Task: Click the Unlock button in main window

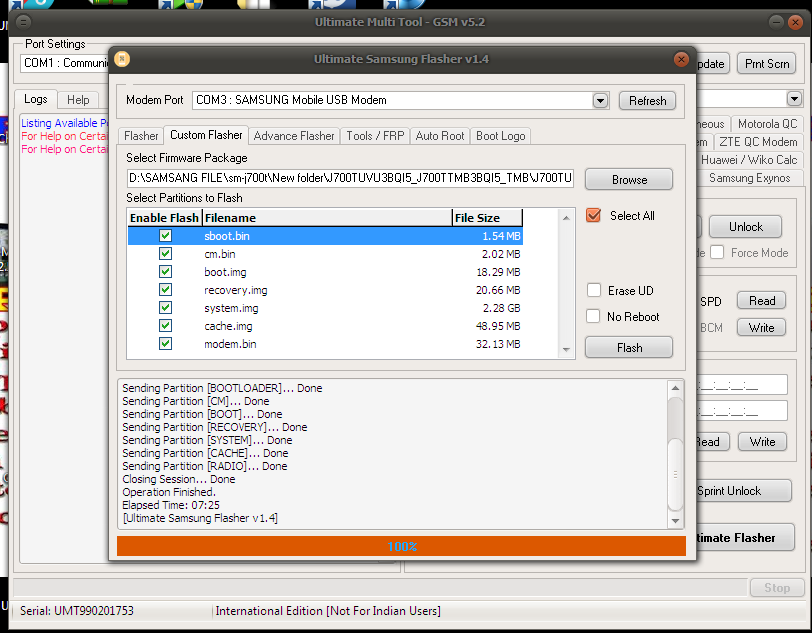Action: pos(745,227)
